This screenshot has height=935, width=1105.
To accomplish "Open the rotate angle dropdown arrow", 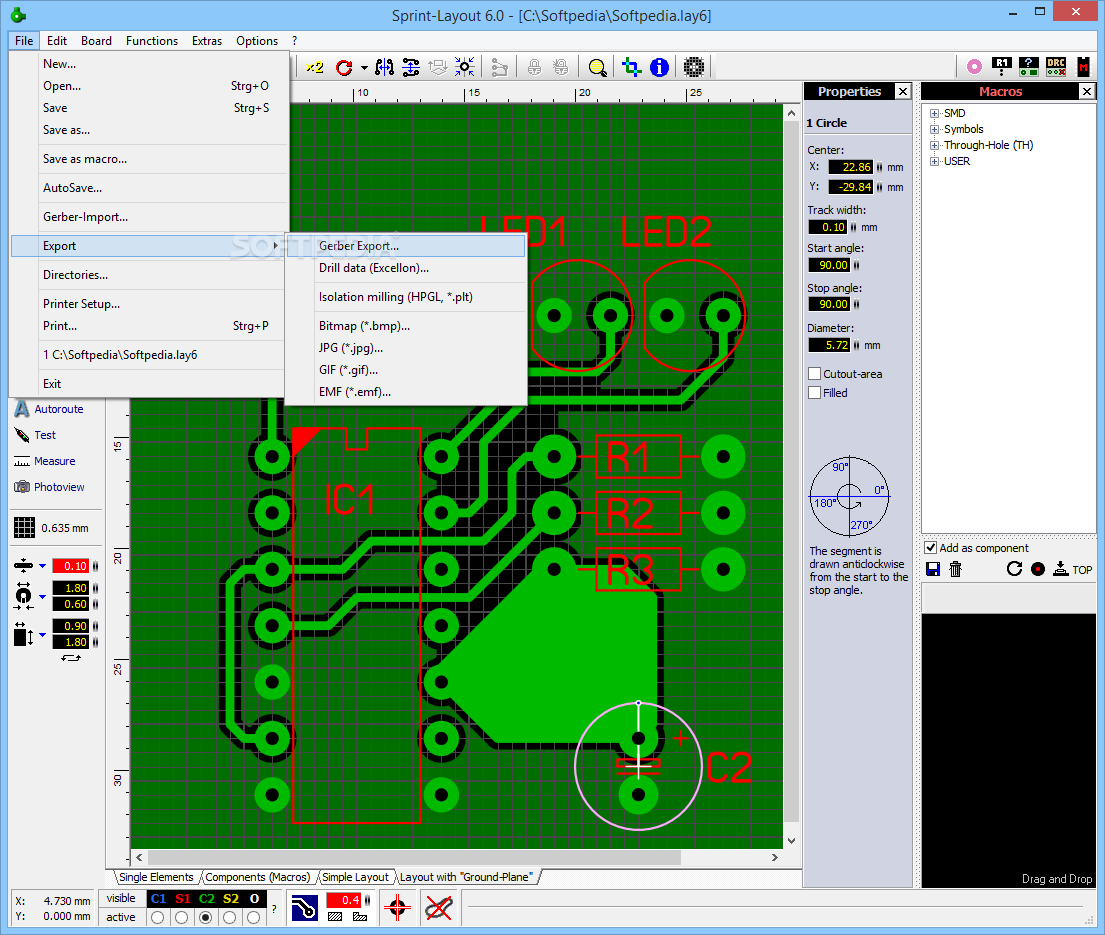I will pyautogui.click(x=364, y=68).
